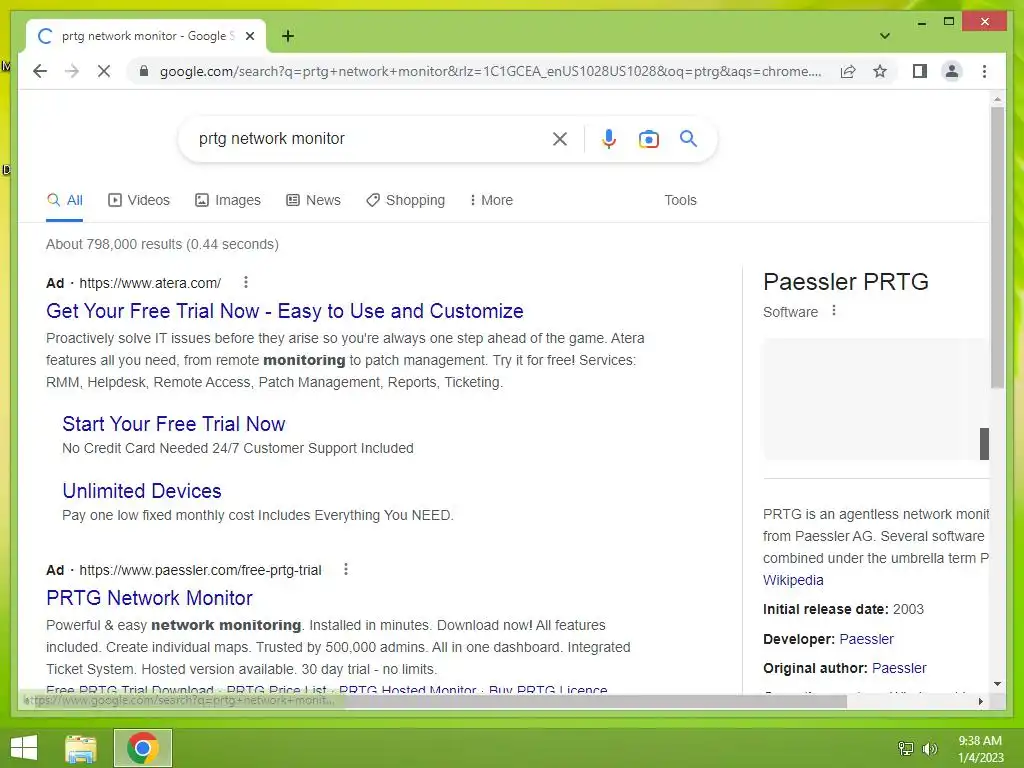1024x768 pixels.
Task: Close the prtg network monitor tab
Action: pyautogui.click(x=249, y=36)
